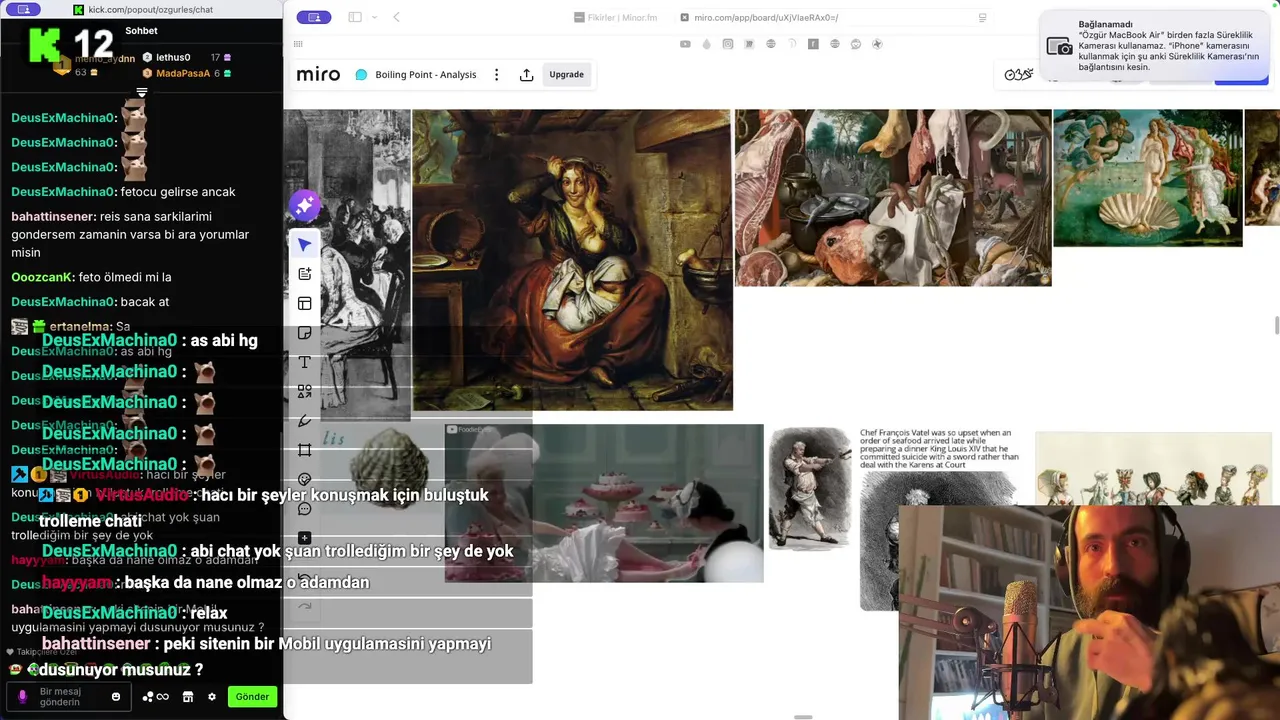Click the reader view icon in address bar

click(x=982, y=17)
